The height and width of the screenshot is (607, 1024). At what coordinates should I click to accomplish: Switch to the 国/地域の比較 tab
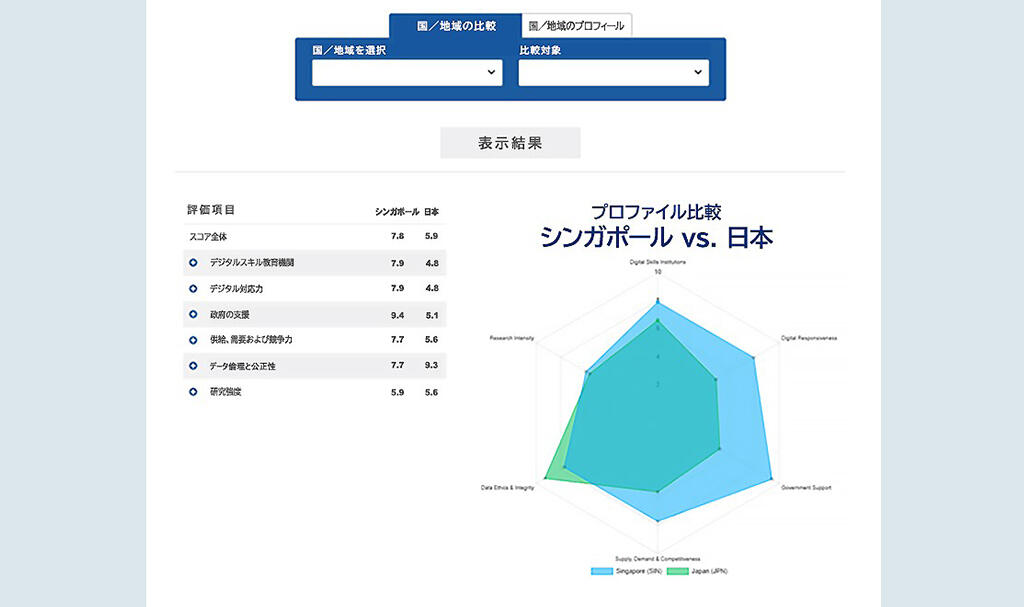[x=456, y=26]
